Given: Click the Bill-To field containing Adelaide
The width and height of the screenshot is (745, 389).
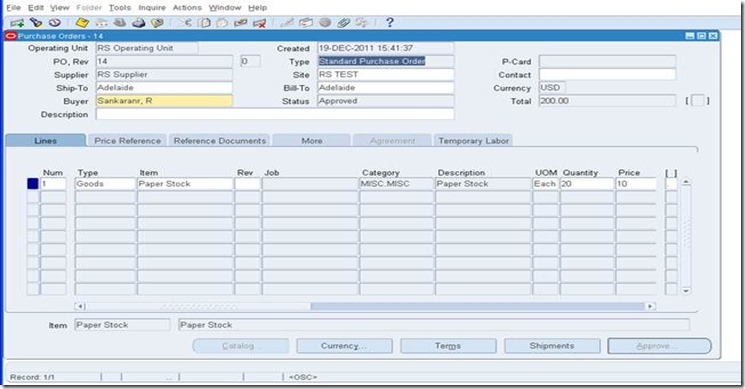Looking at the screenshot, I should tap(386, 88).
